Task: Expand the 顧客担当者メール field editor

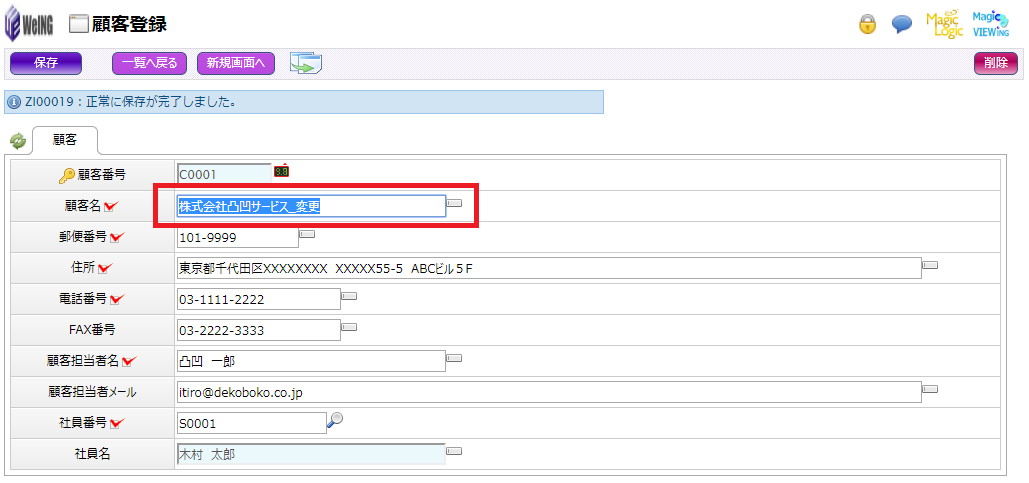Action: (930, 390)
